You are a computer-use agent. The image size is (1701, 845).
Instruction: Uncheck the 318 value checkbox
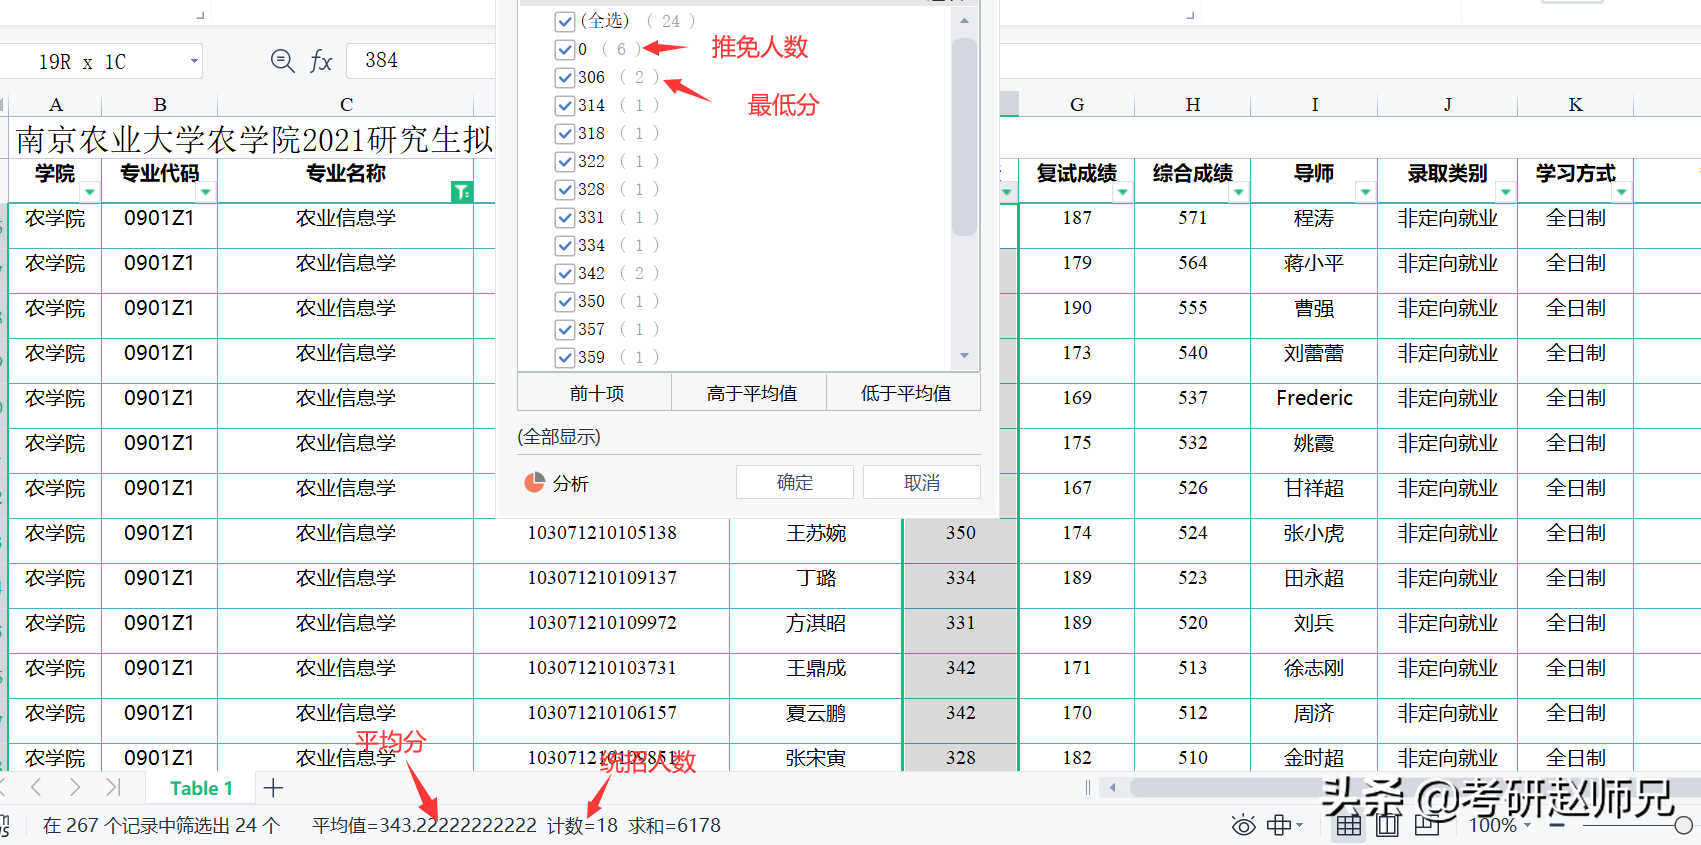(565, 133)
